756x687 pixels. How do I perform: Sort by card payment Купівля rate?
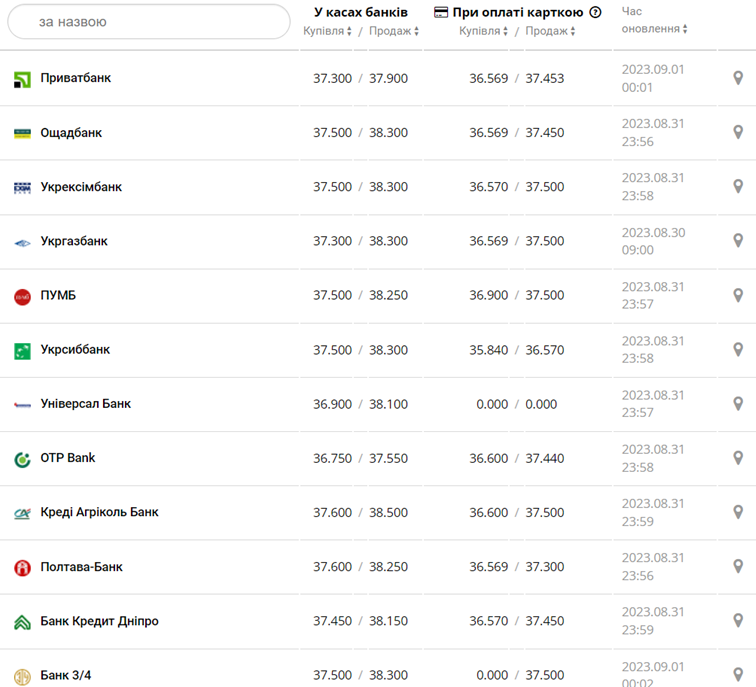click(x=484, y=31)
